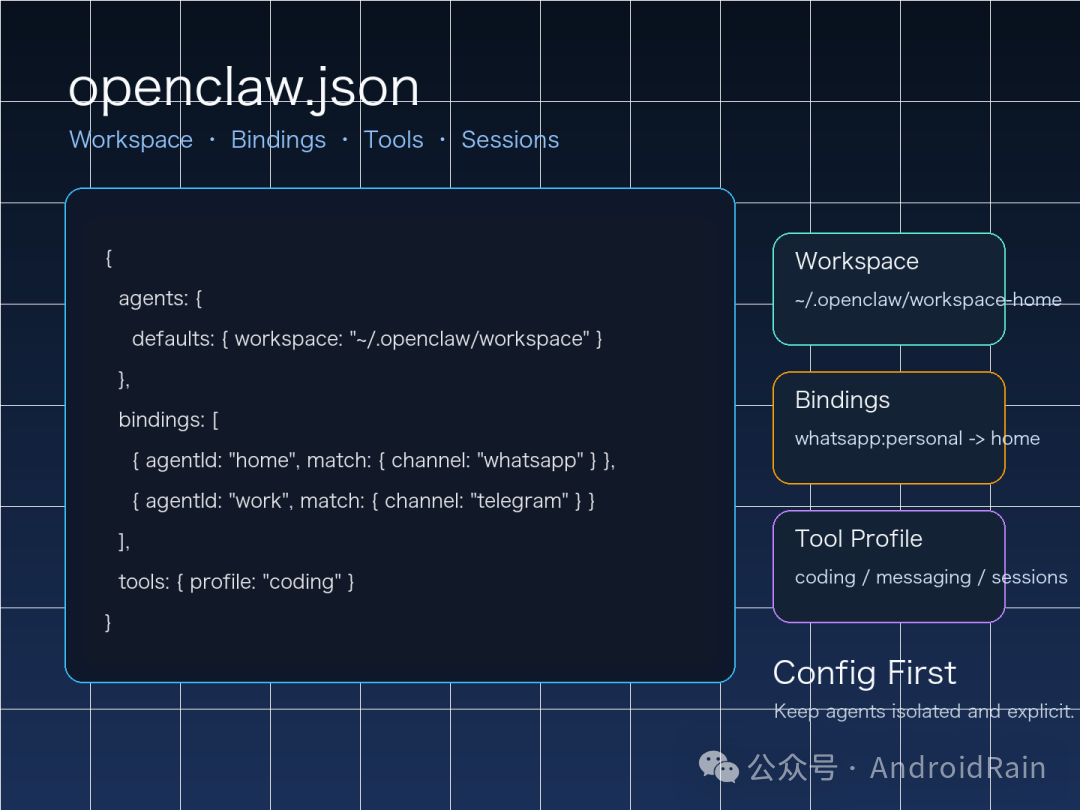
Task: Click the Tools link in the header
Action: [393, 140]
